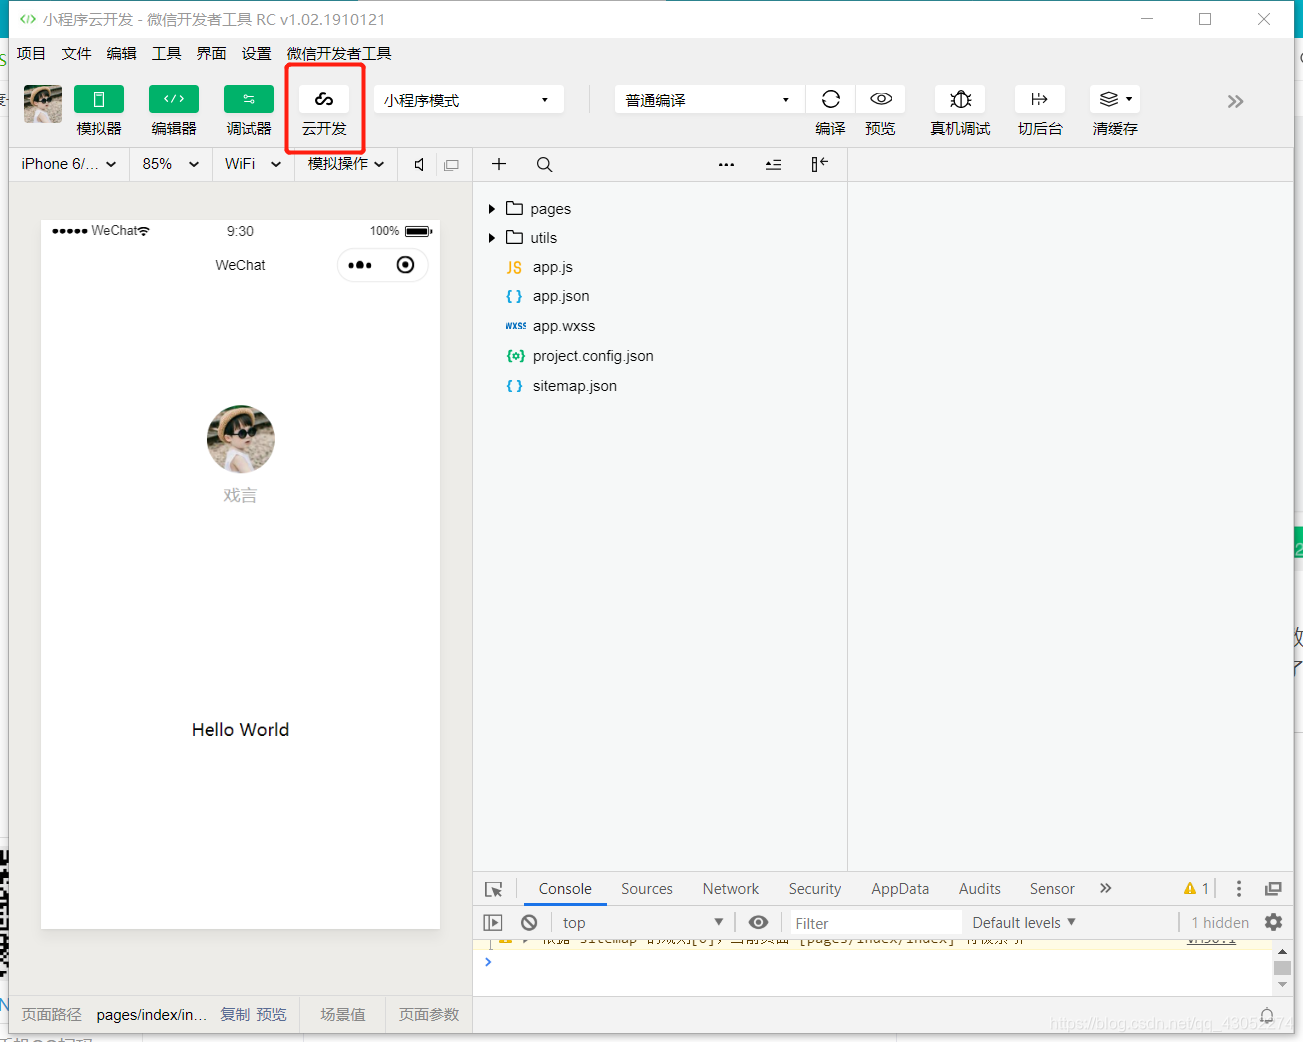The image size is (1303, 1042).
Task: Toggle the simulator panel button
Action: (x=99, y=99)
